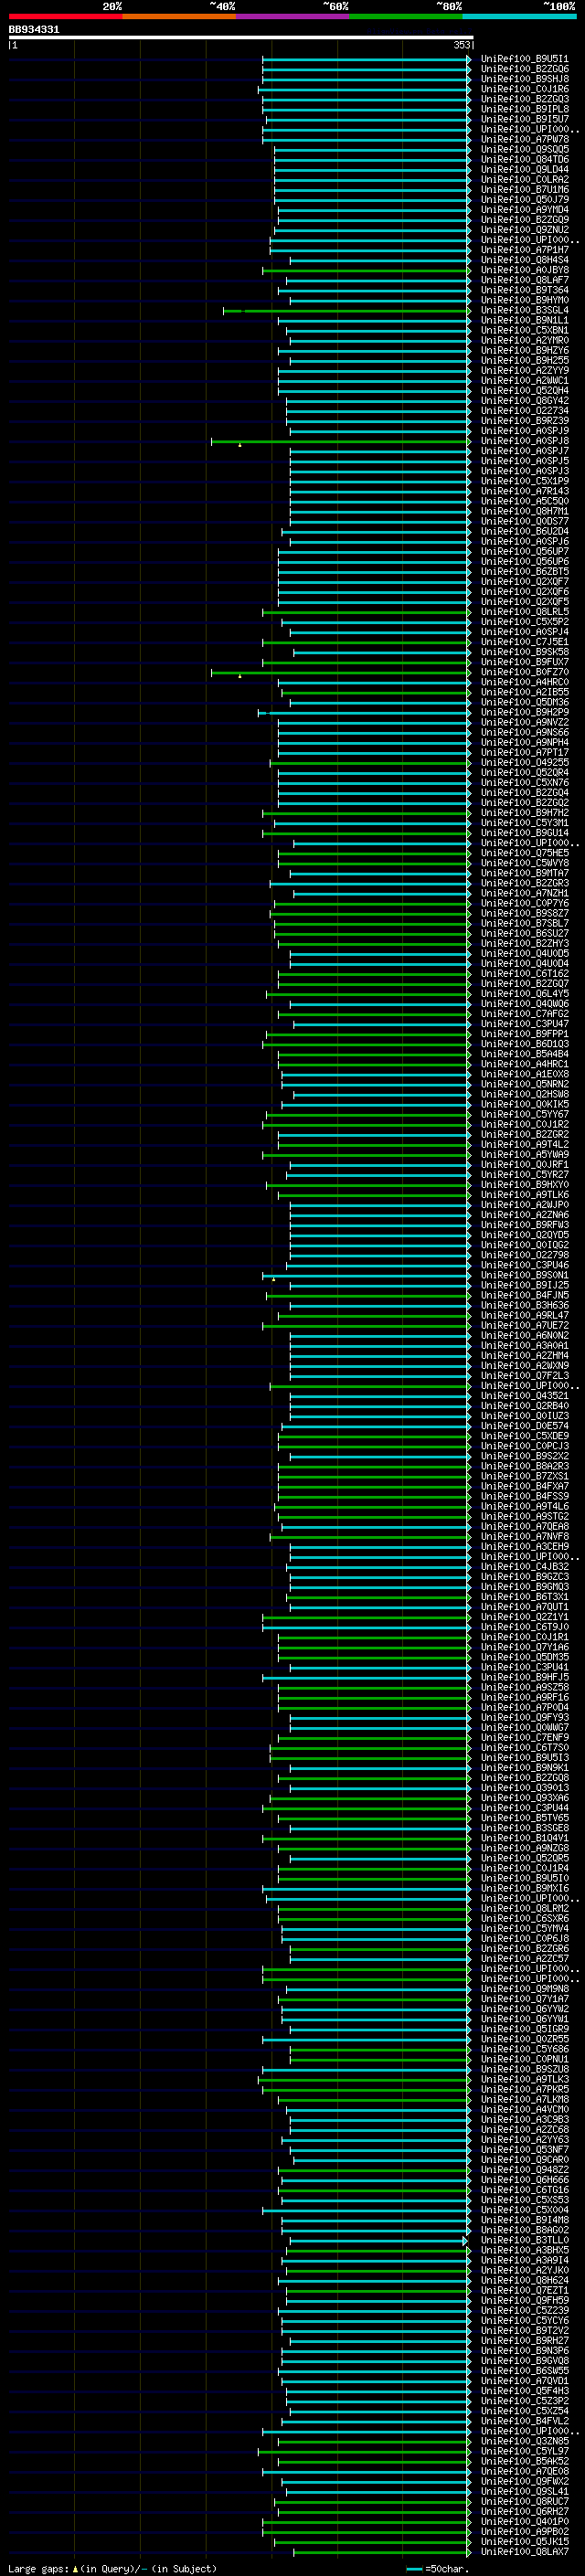Select UniRef100_A4HRC0 in the list
585x2576 pixels.
point(524,682)
